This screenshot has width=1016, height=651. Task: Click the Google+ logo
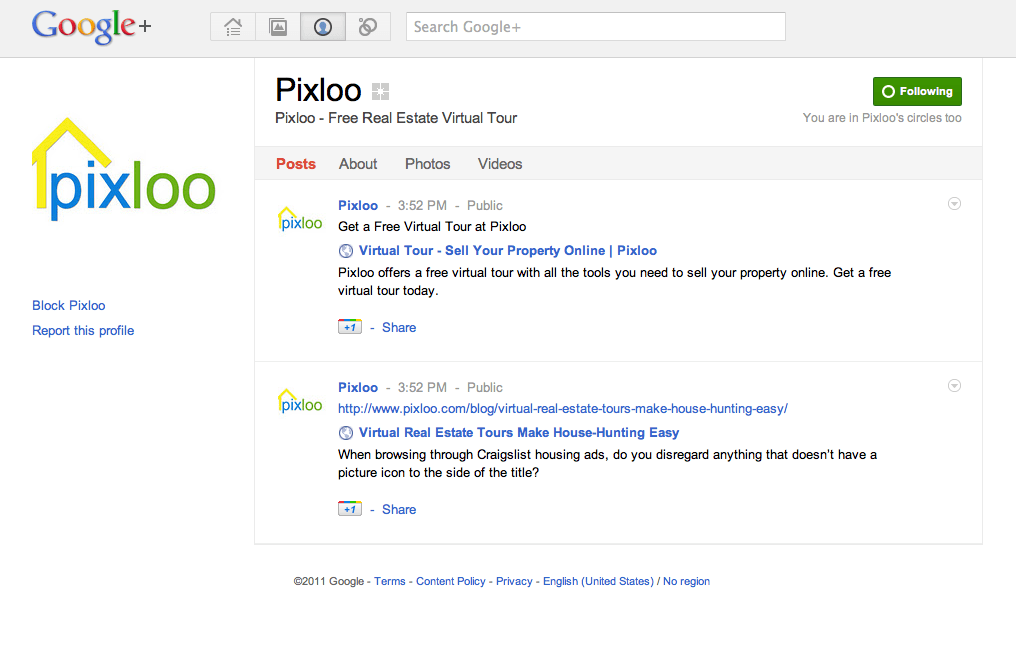tap(90, 27)
